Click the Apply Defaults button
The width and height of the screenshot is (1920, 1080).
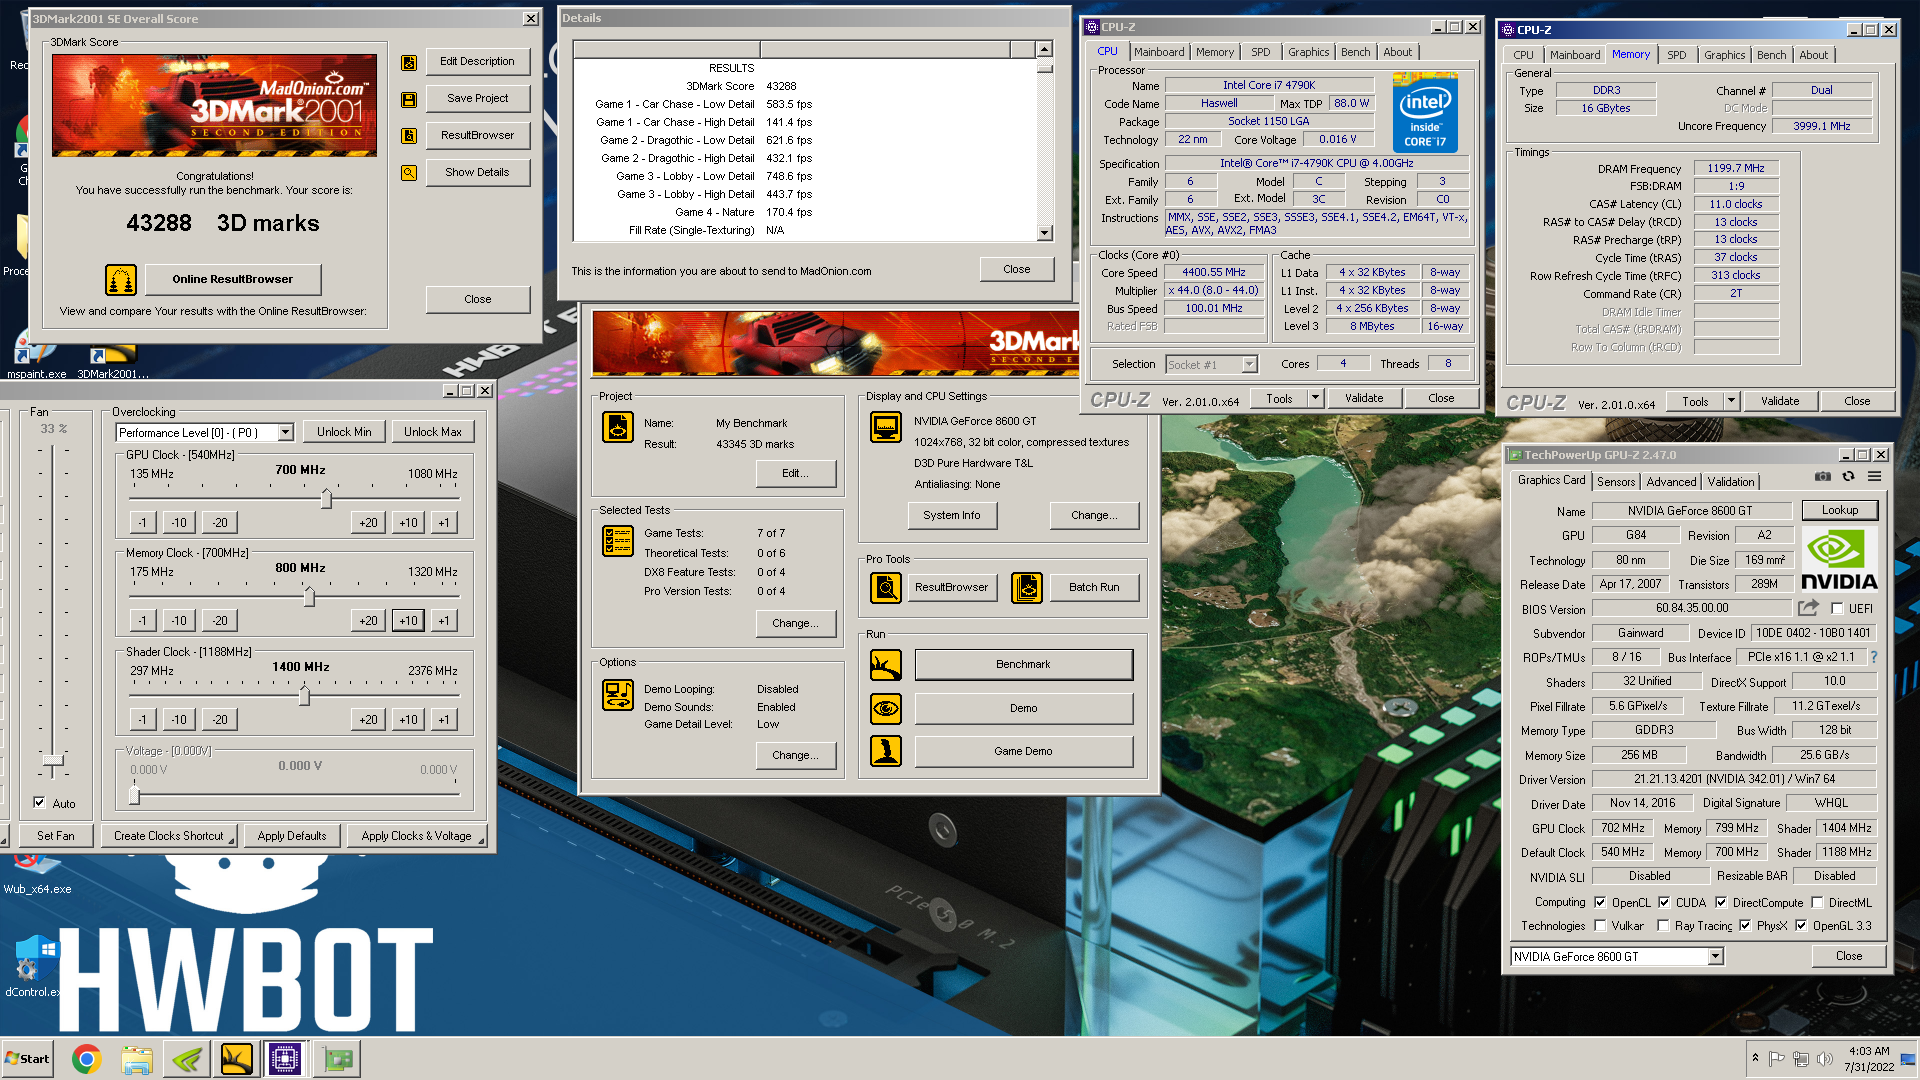[291, 836]
